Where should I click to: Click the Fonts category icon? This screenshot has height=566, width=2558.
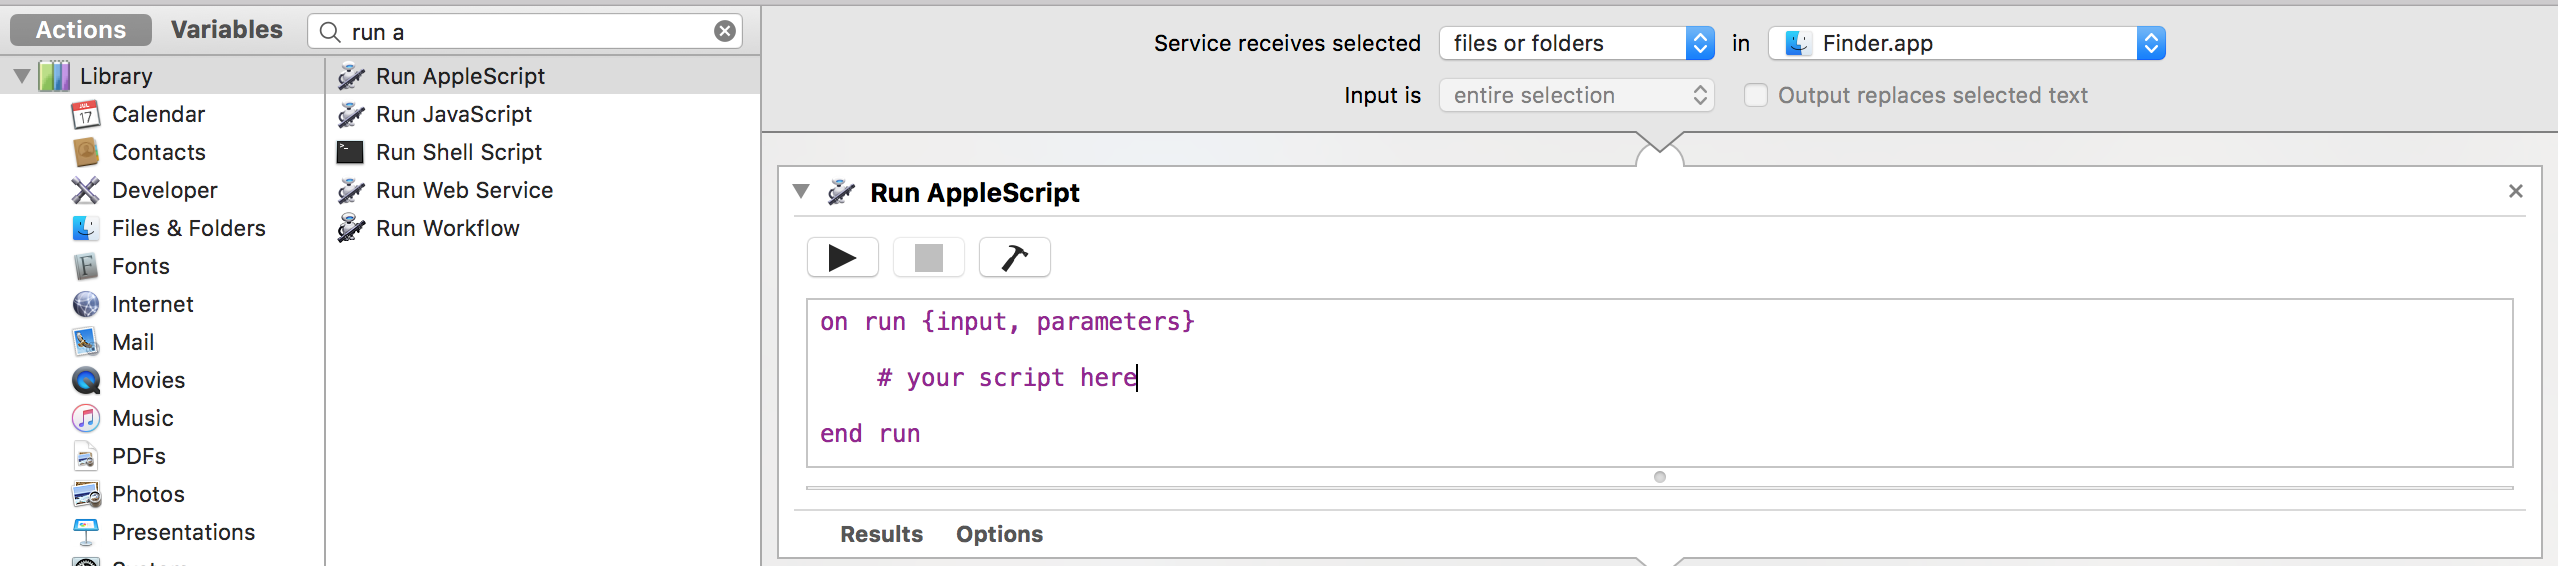pyautogui.click(x=86, y=266)
